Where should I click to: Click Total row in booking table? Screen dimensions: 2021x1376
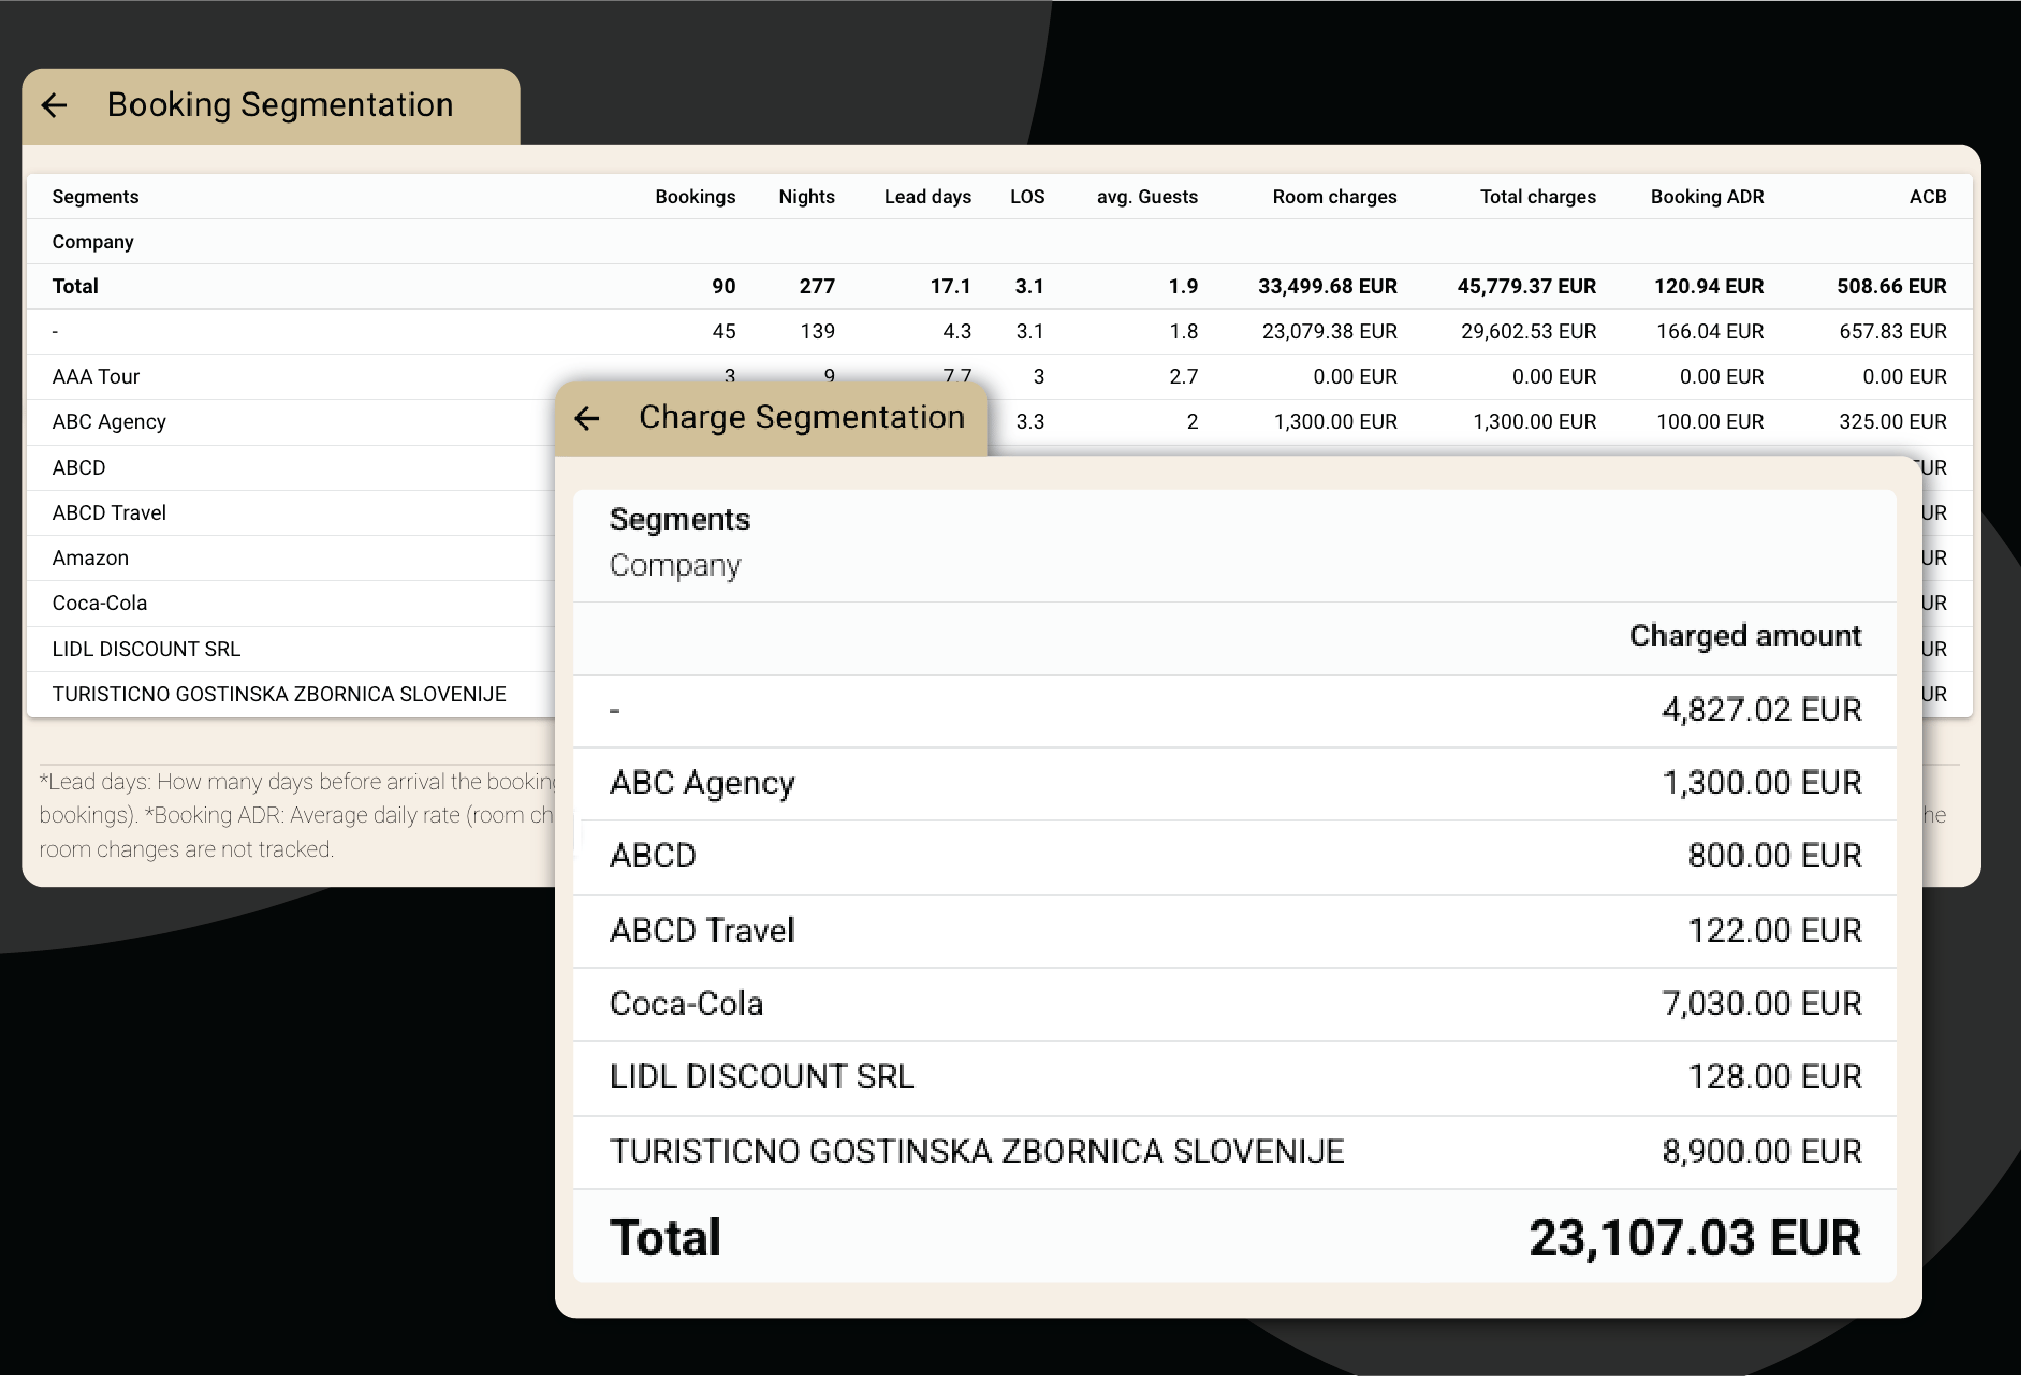tap(76, 286)
